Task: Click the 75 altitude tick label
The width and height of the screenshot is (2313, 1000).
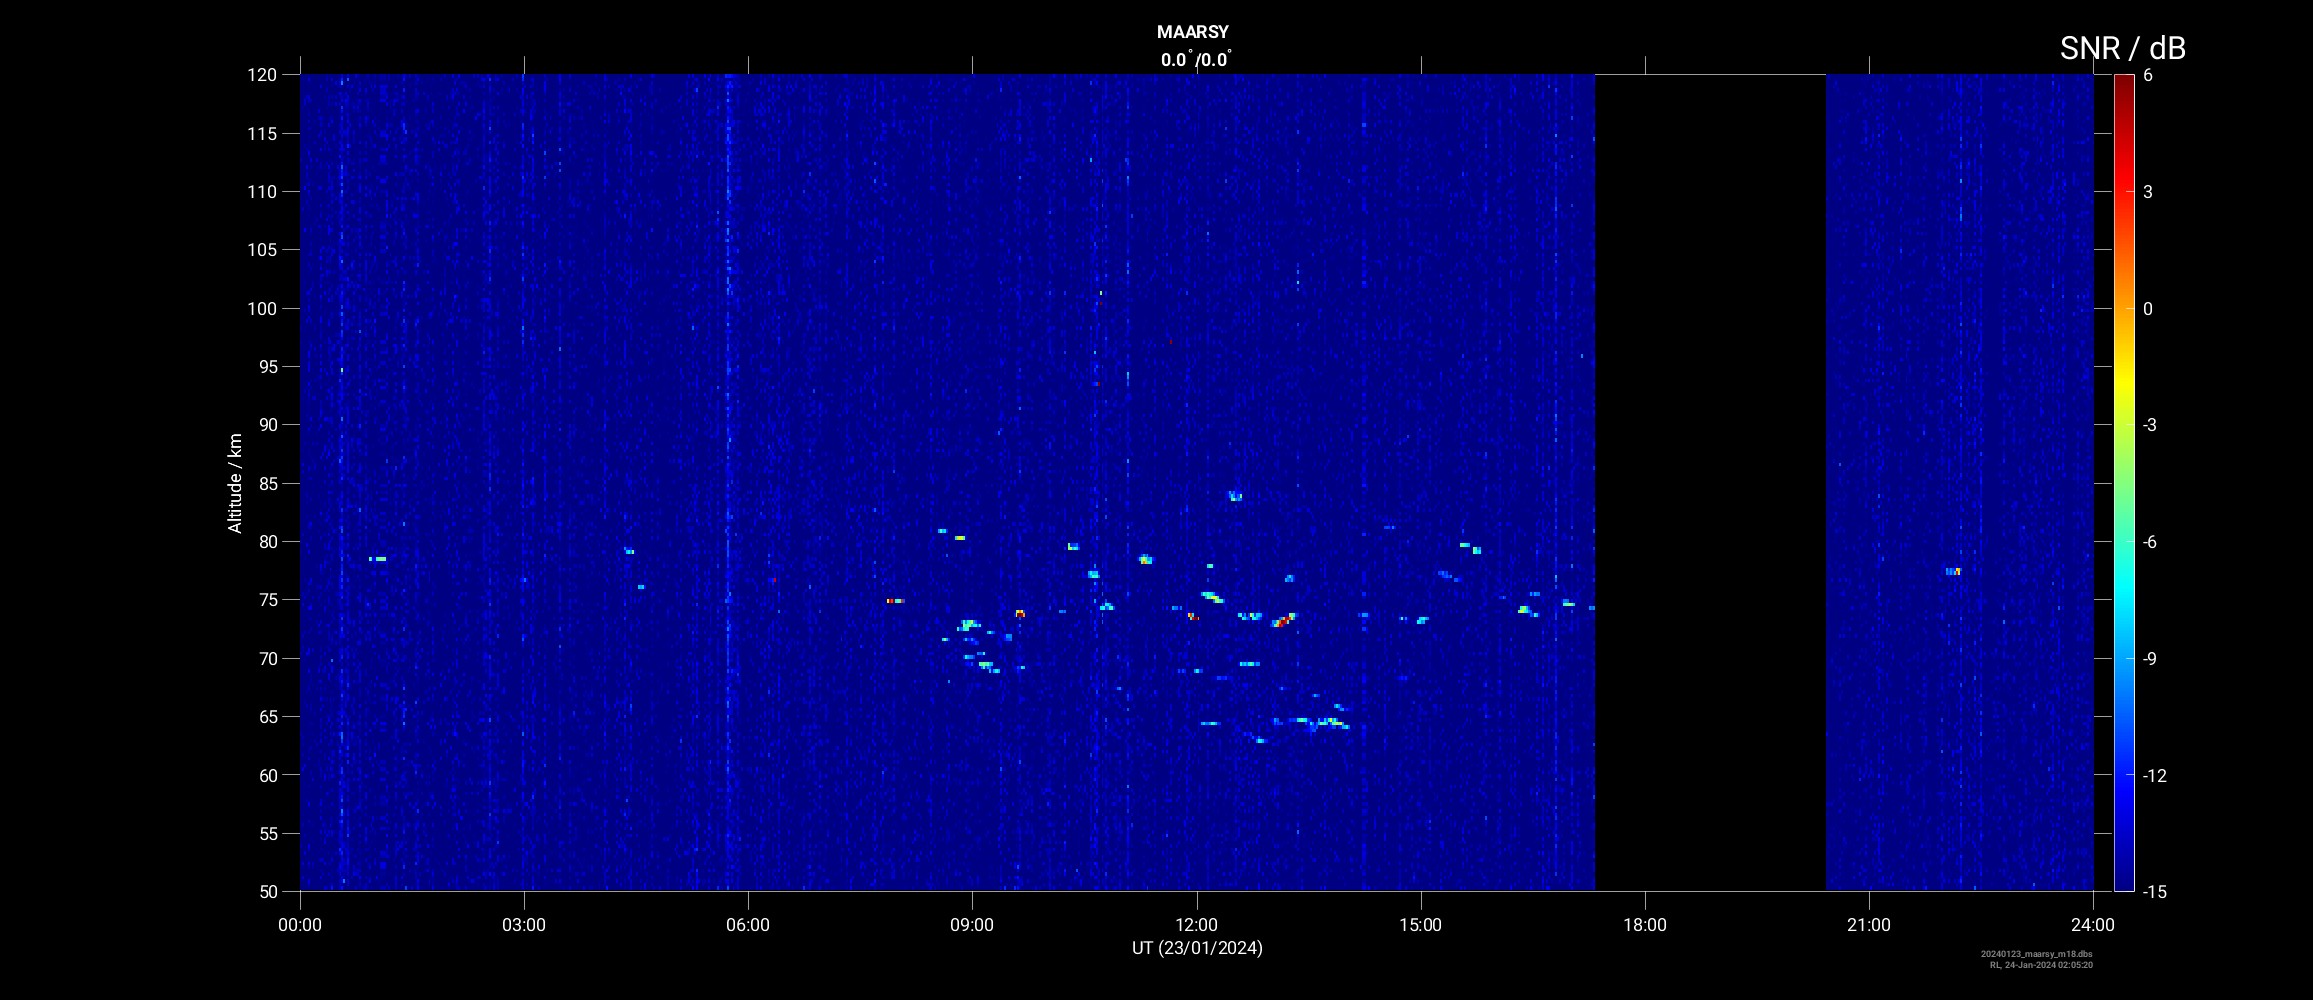Action: pos(266,600)
